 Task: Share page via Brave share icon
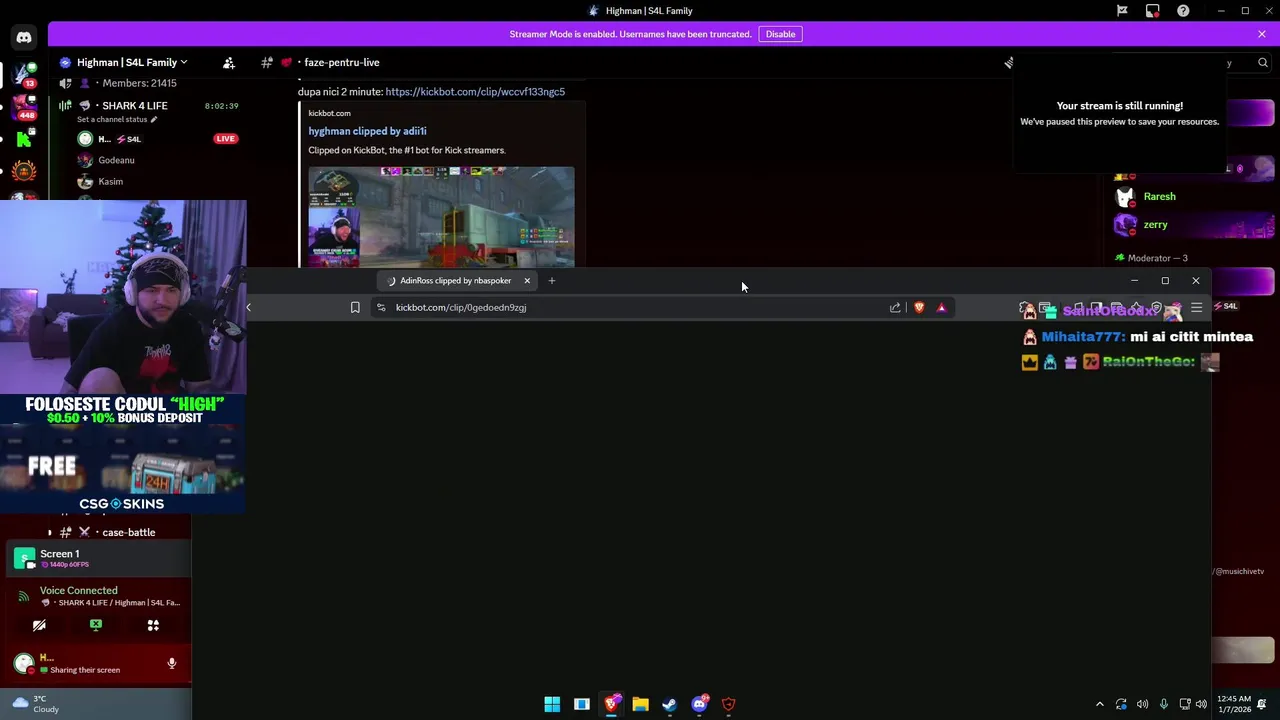pos(895,308)
